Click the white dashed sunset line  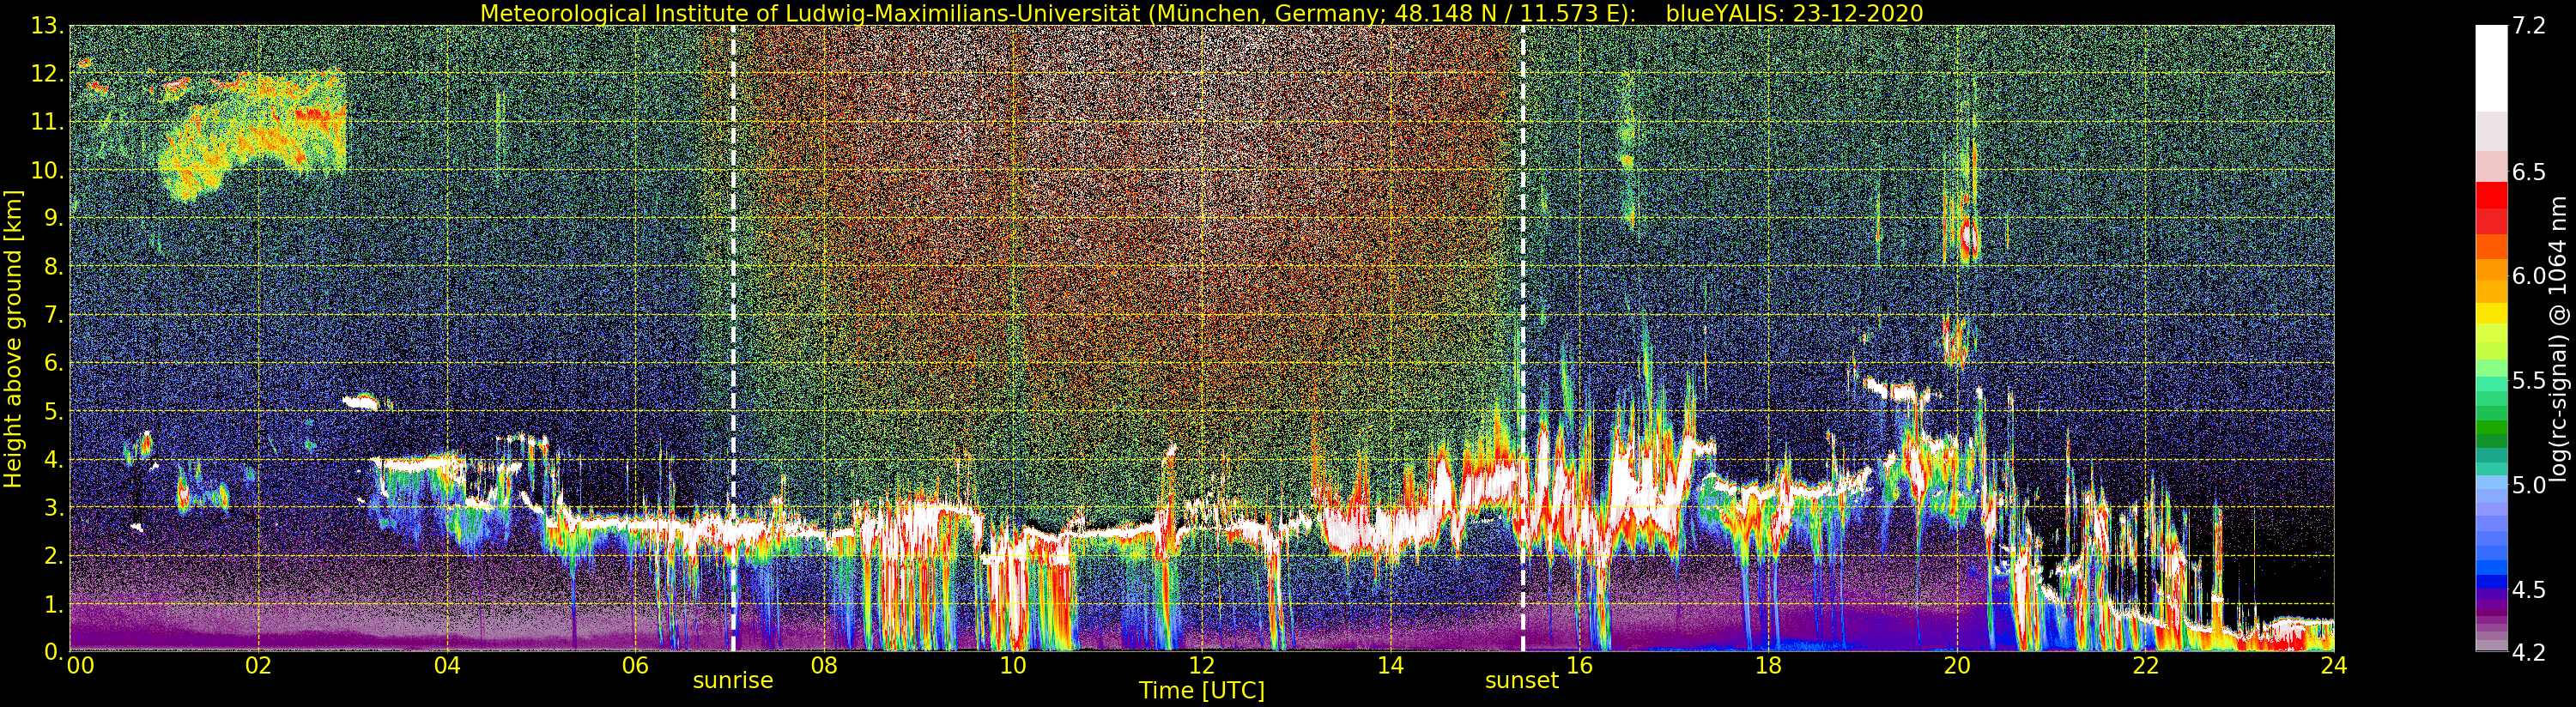1523,338
